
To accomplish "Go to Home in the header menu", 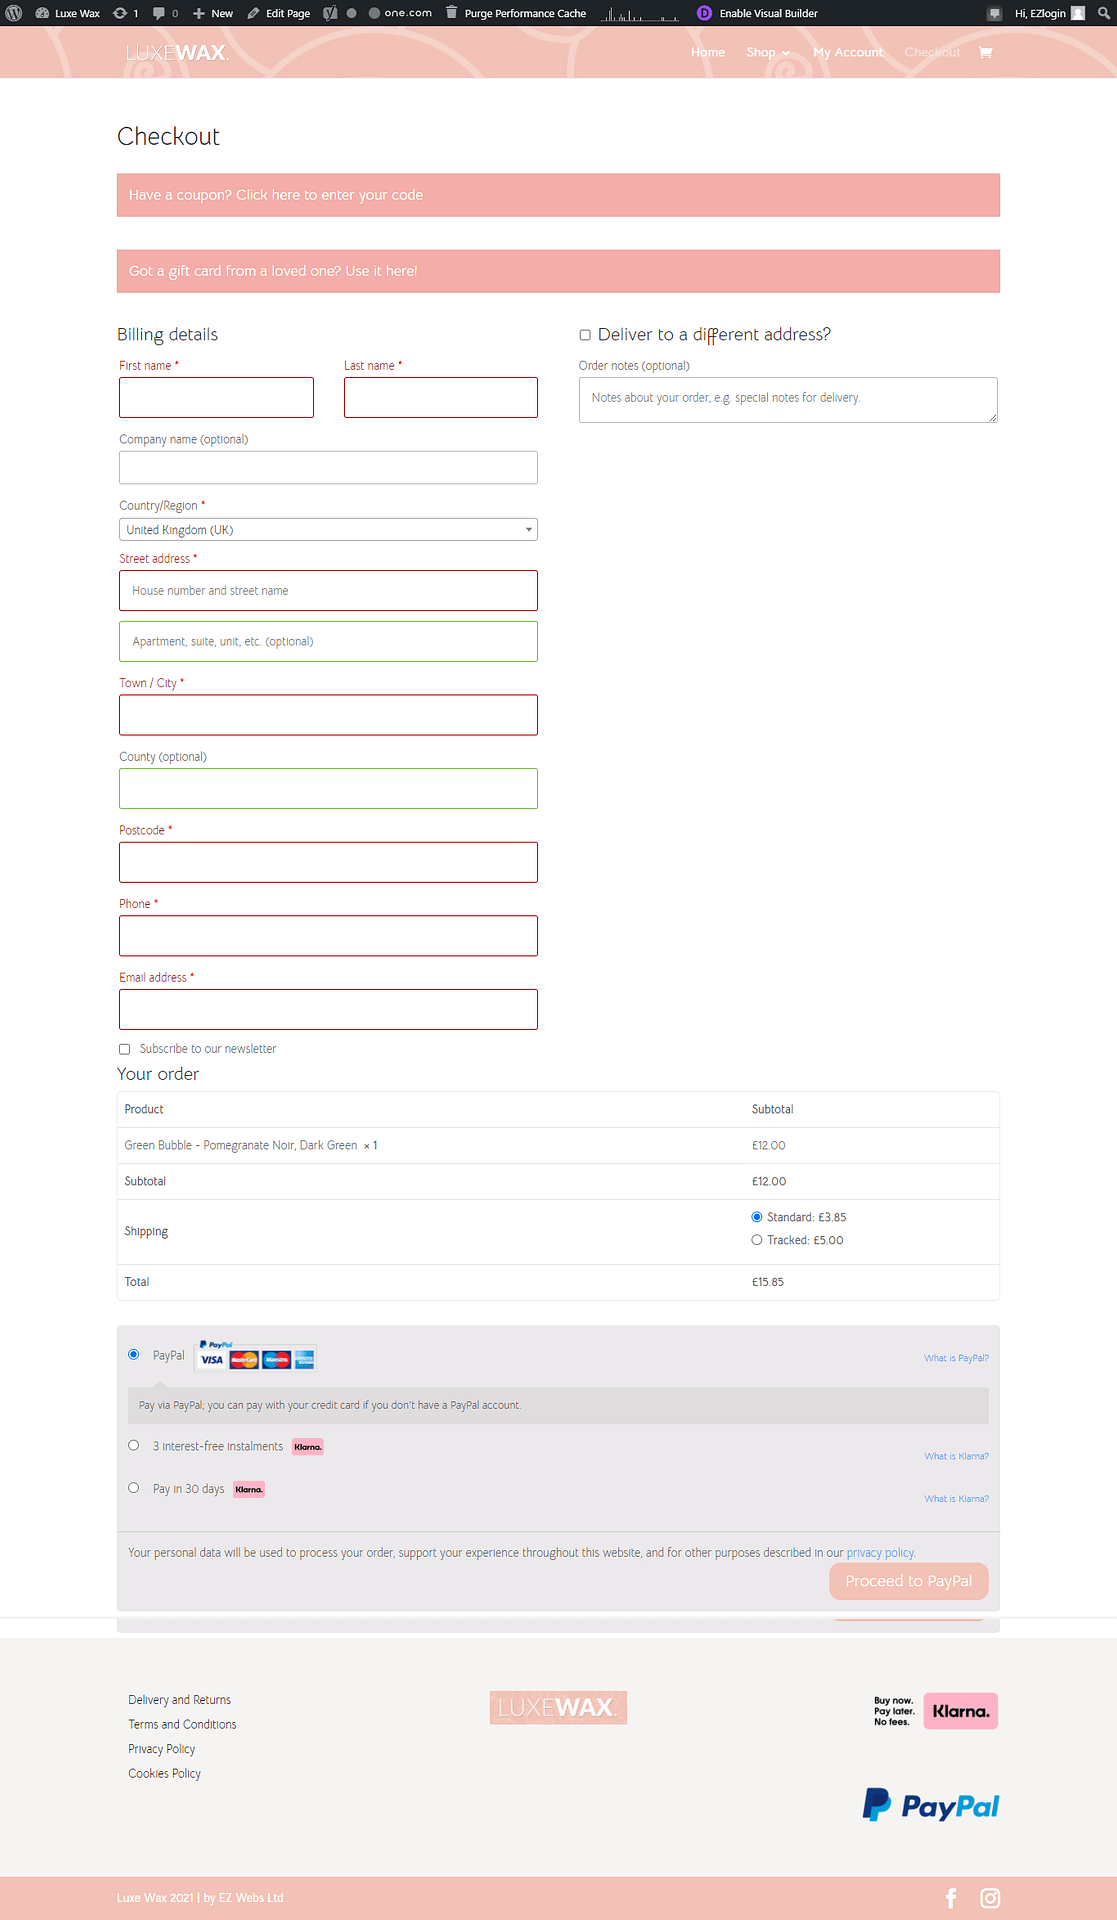I will pyautogui.click(x=708, y=52).
